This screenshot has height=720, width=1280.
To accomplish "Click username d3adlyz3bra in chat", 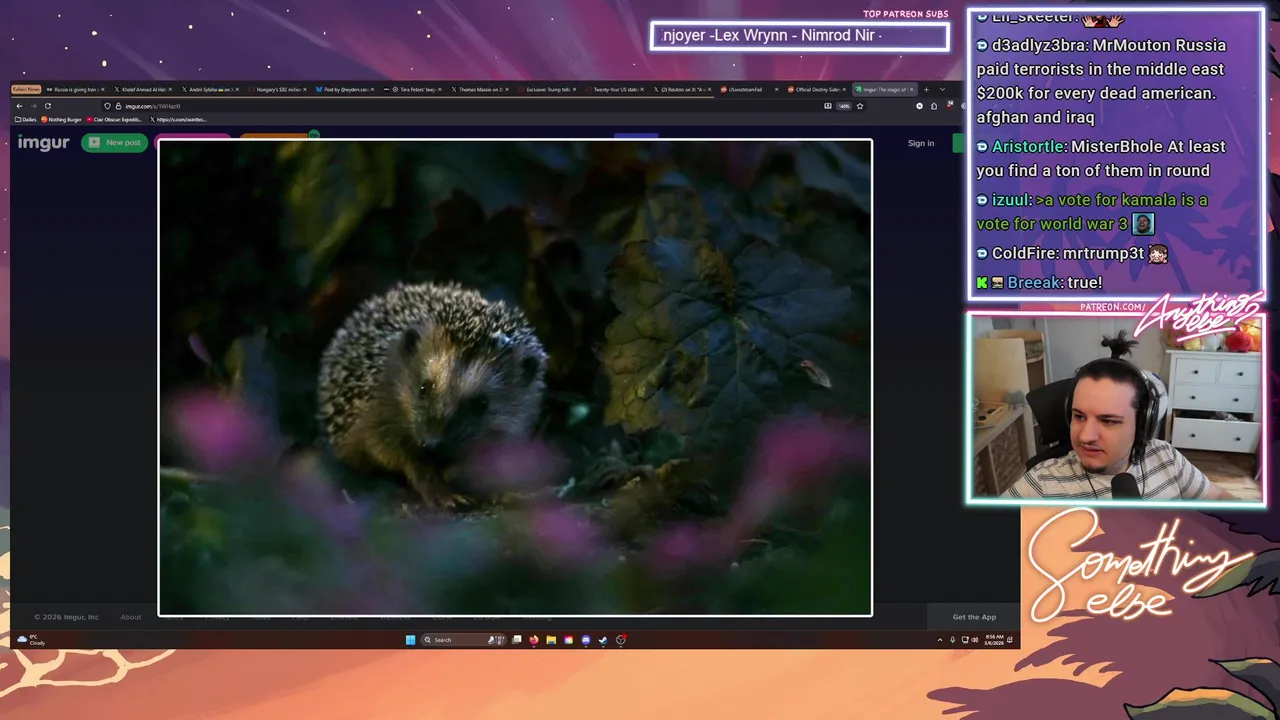I will pyautogui.click(x=1039, y=45).
